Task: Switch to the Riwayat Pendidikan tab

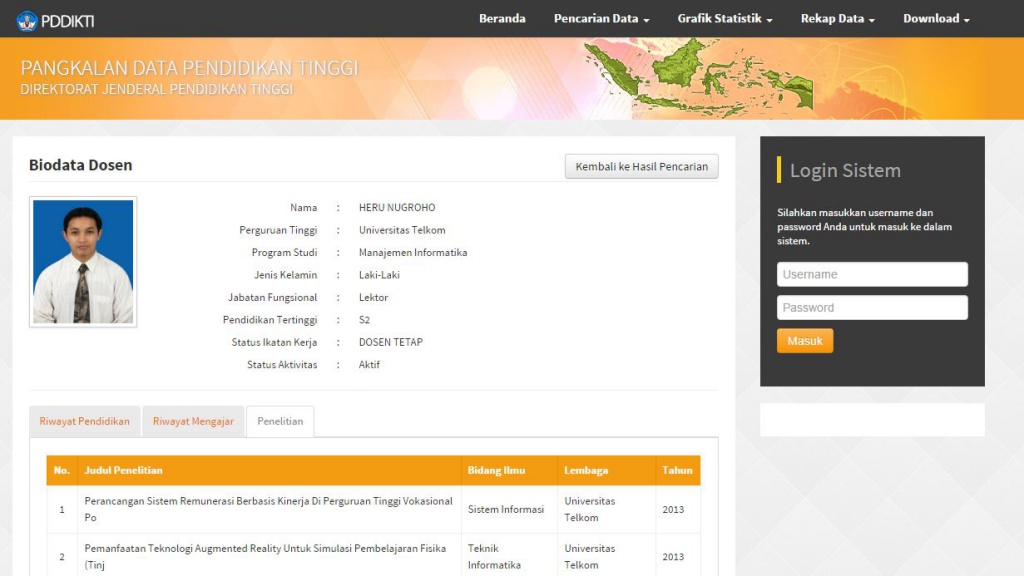Action: tap(84, 421)
